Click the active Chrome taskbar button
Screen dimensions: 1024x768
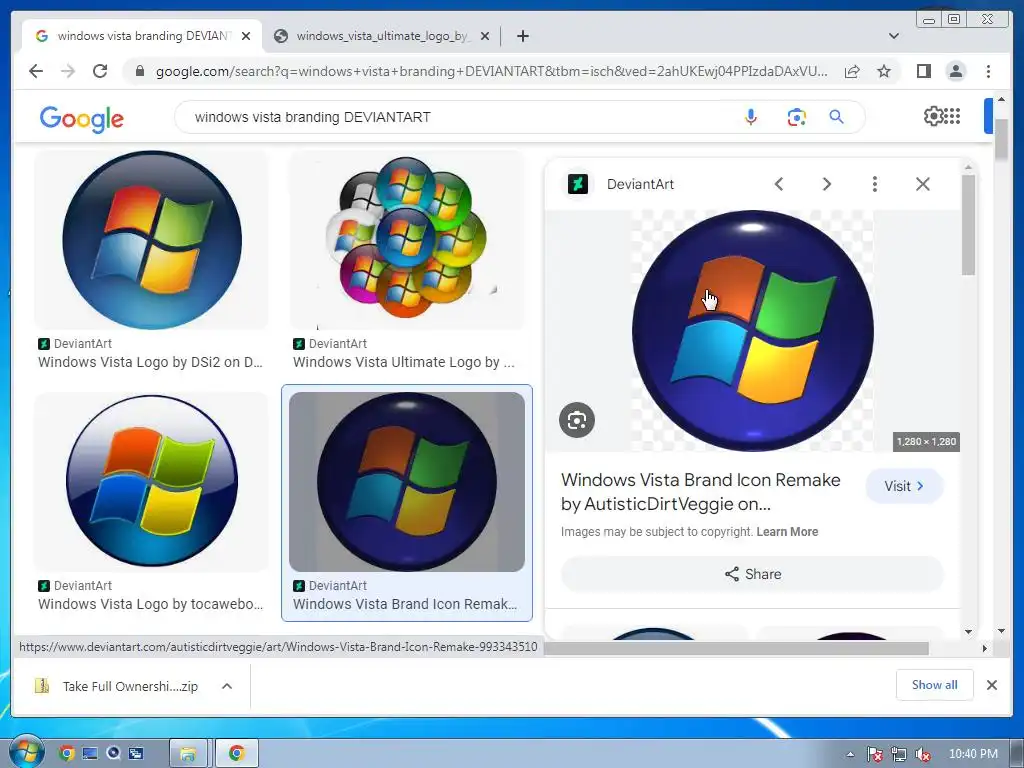click(x=236, y=754)
